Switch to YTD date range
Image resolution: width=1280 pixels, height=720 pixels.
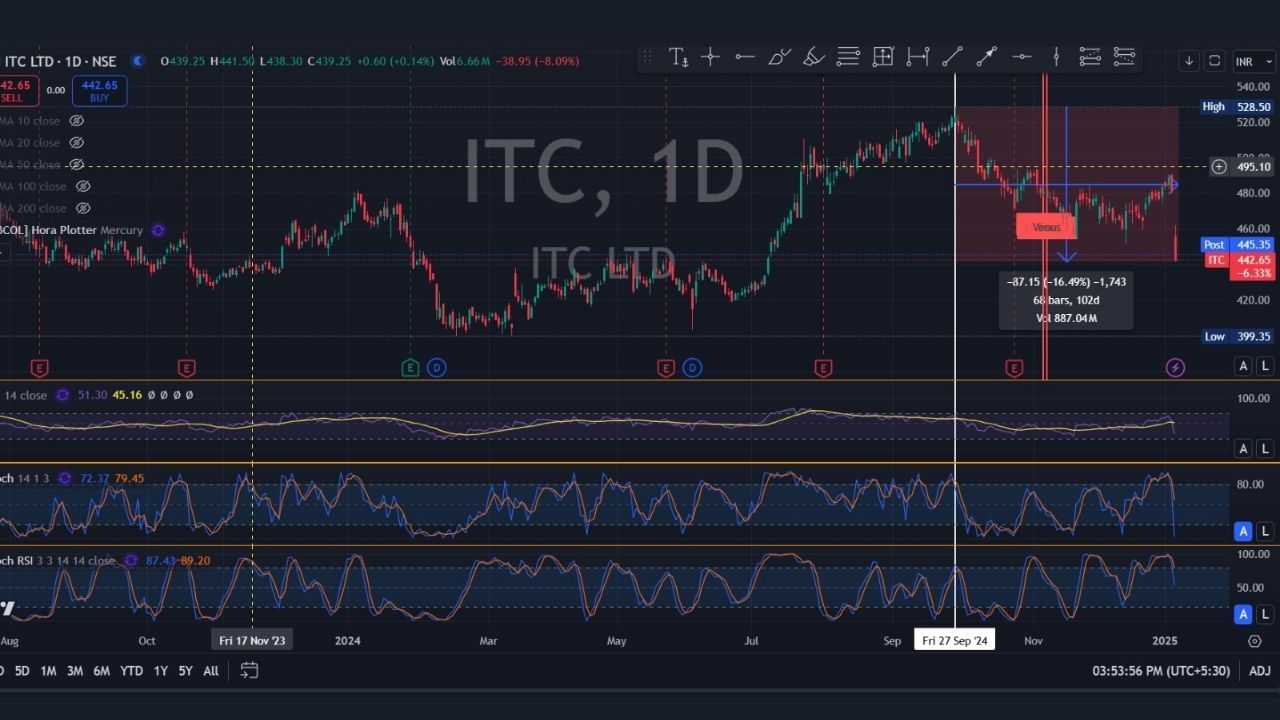coord(131,671)
